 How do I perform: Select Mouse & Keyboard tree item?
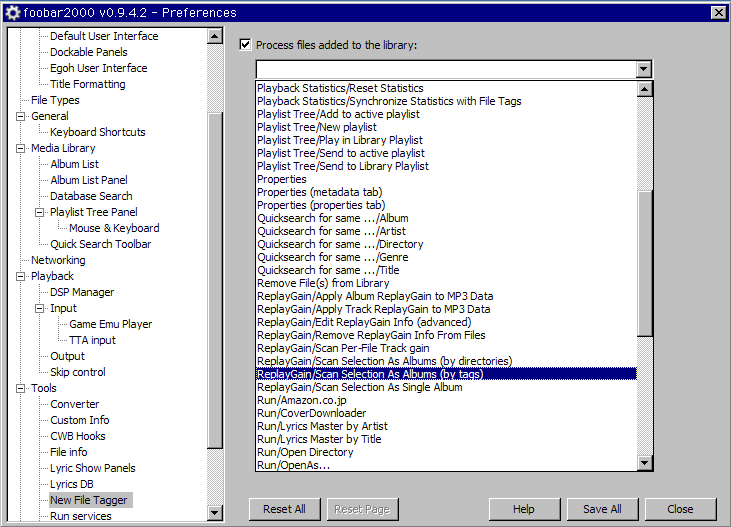point(114,228)
